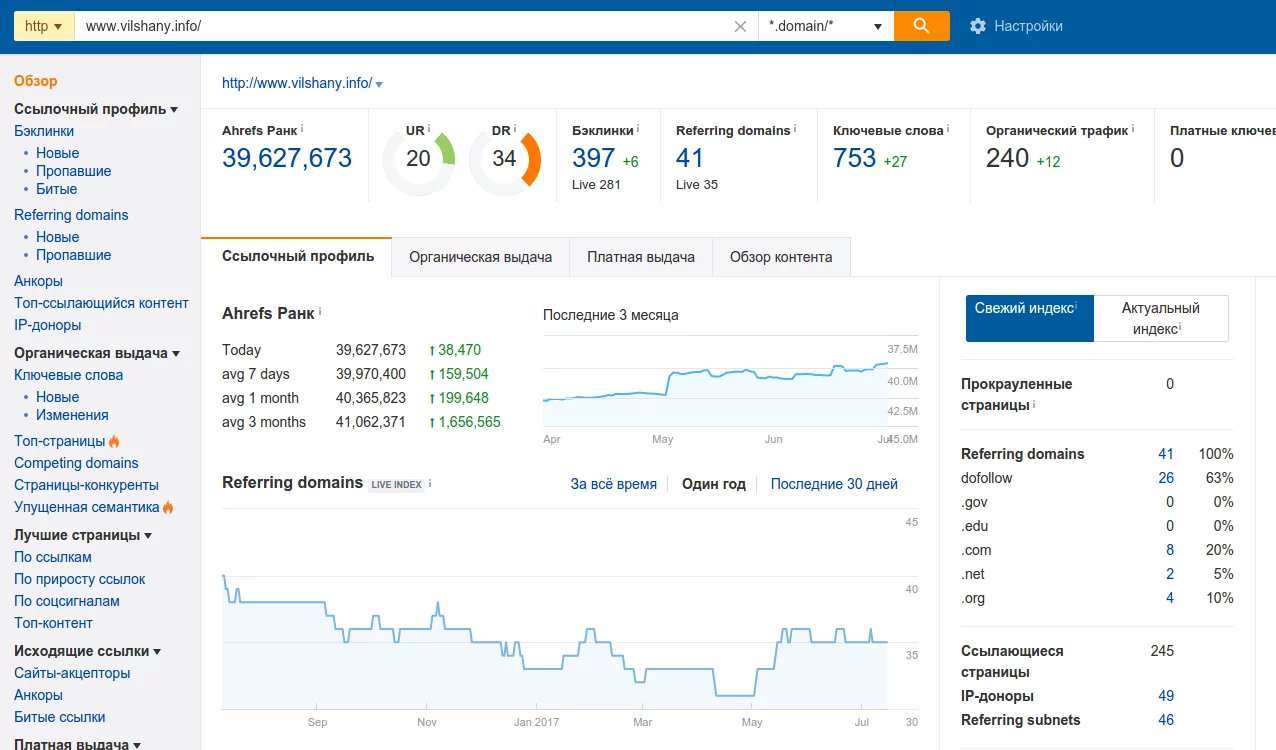
Task: Click the info icon beside Бэклинки metric
Action: point(638,129)
